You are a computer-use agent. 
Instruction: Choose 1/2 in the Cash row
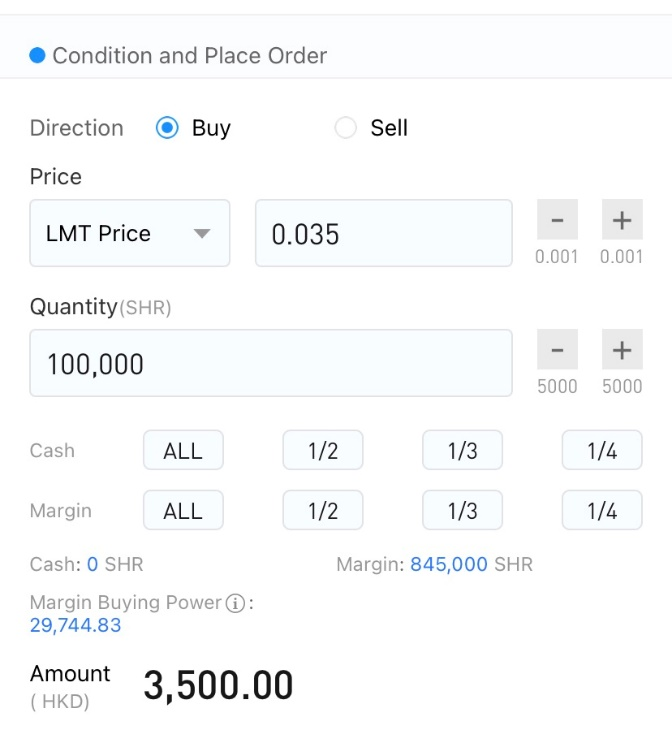coord(323,450)
